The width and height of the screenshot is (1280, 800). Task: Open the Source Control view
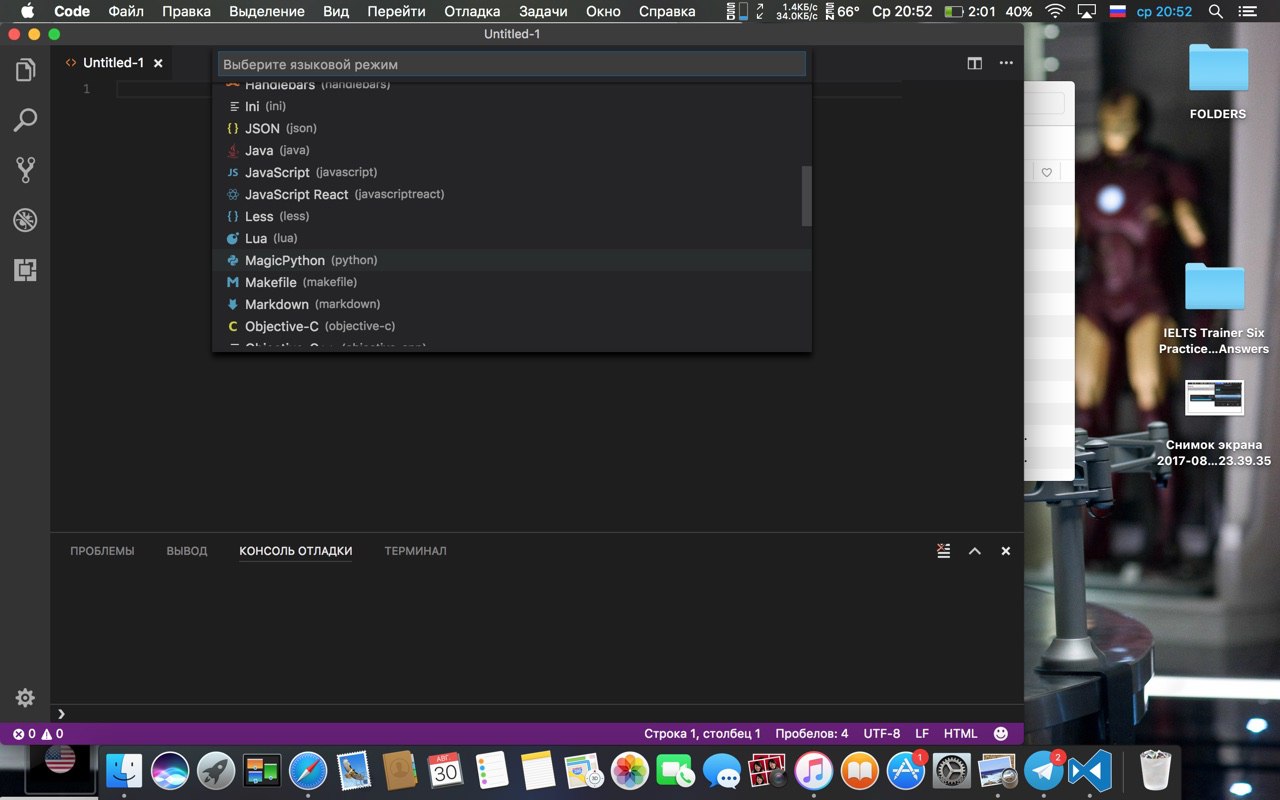pos(25,170)
